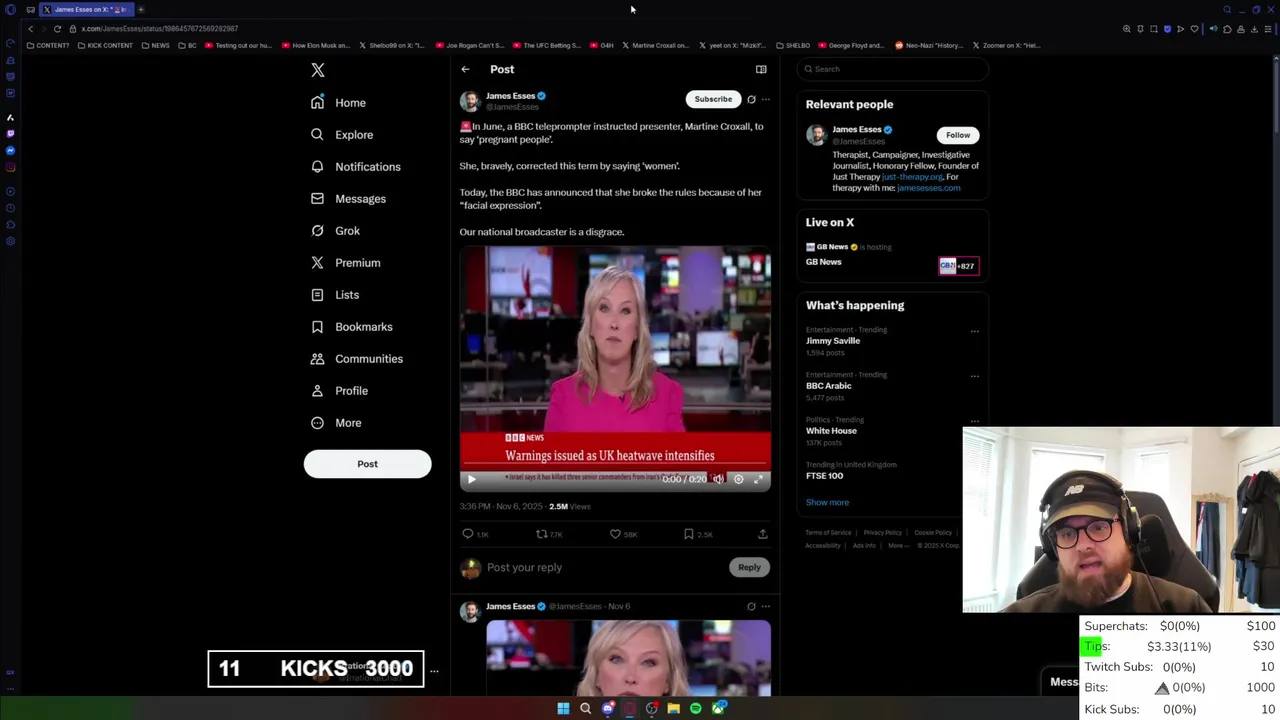The height and width of the screenshot is (720, 1280).
Task: Open the SHELBO bookmarks folder
Action: (x=792, y=45)
